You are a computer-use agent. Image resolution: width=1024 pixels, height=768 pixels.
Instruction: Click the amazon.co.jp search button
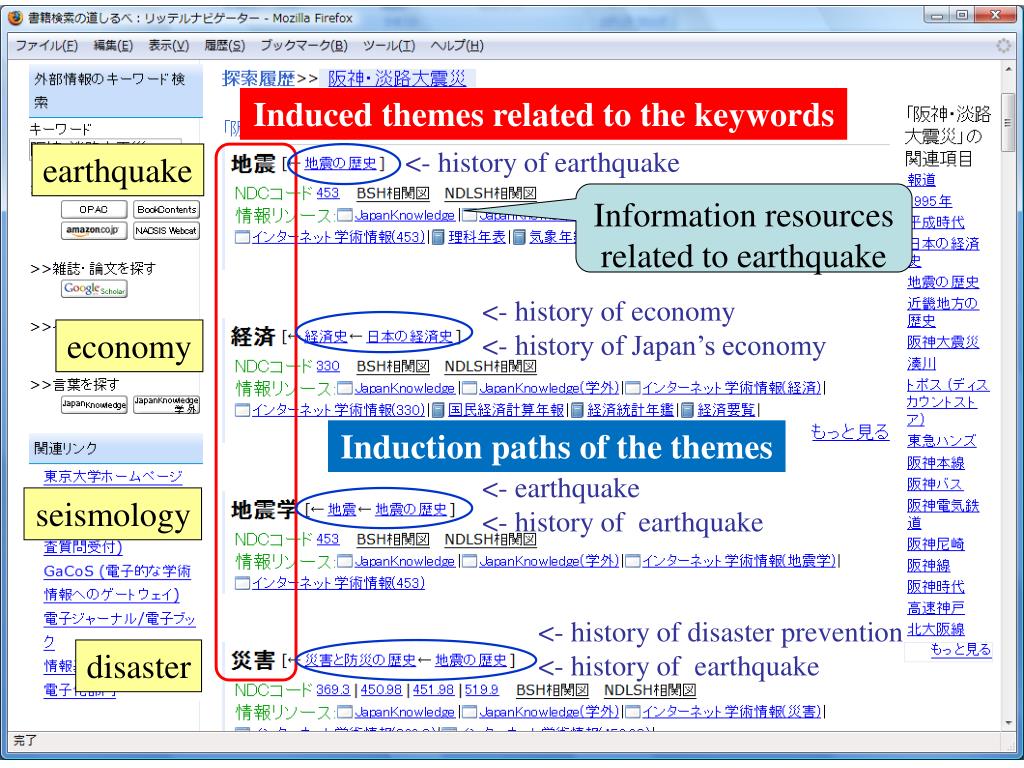tap(93, 231)
